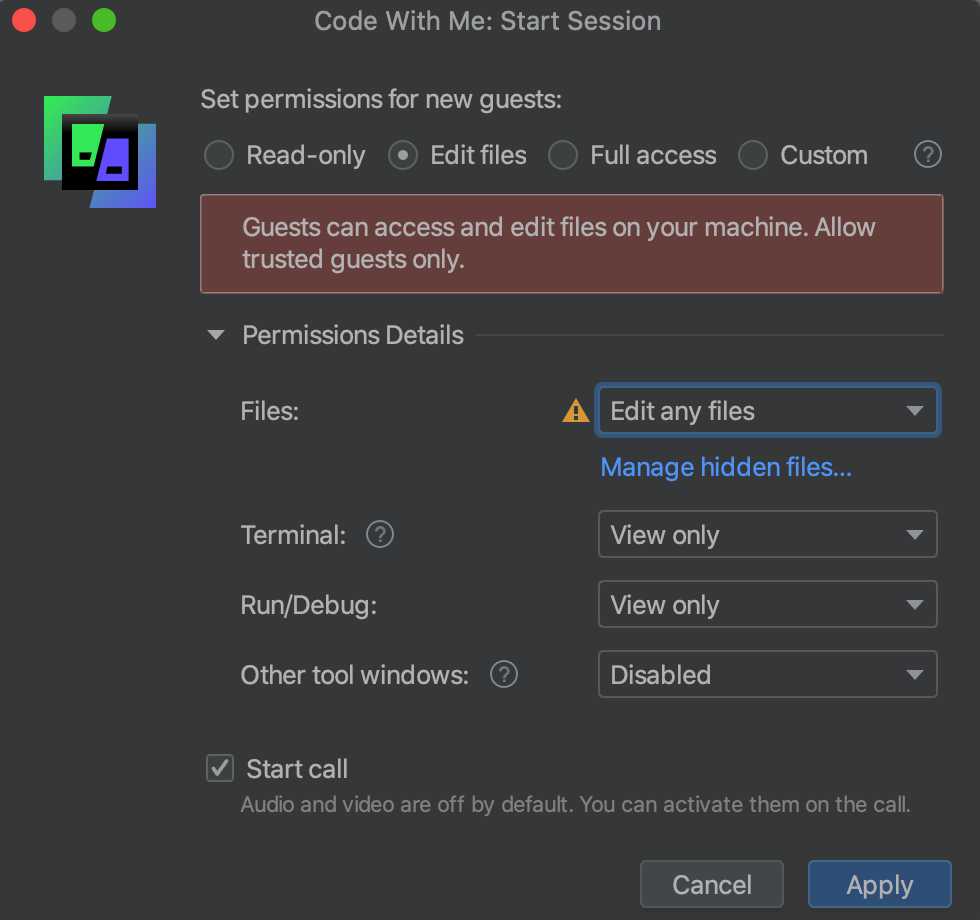Select the Read-only permission option
This screenshot has width=980, height=920.
219,156
